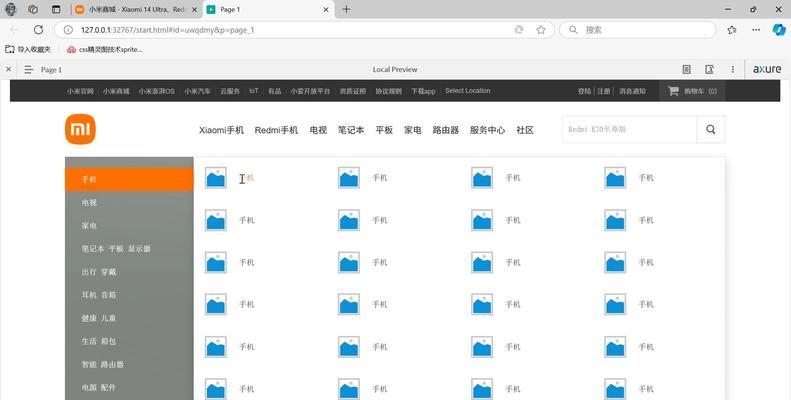Open Xiaomi手机 in the main navigation
This screenshot has width=791, height=400.
coord(221,130)
